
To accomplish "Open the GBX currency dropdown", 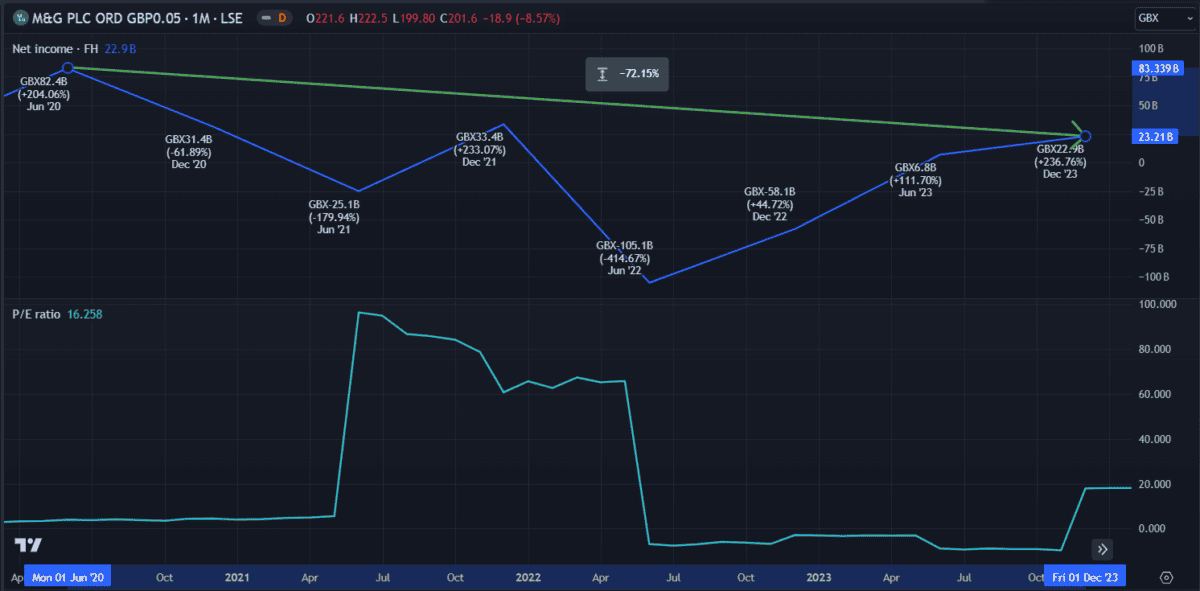I will pos(1162,19).
